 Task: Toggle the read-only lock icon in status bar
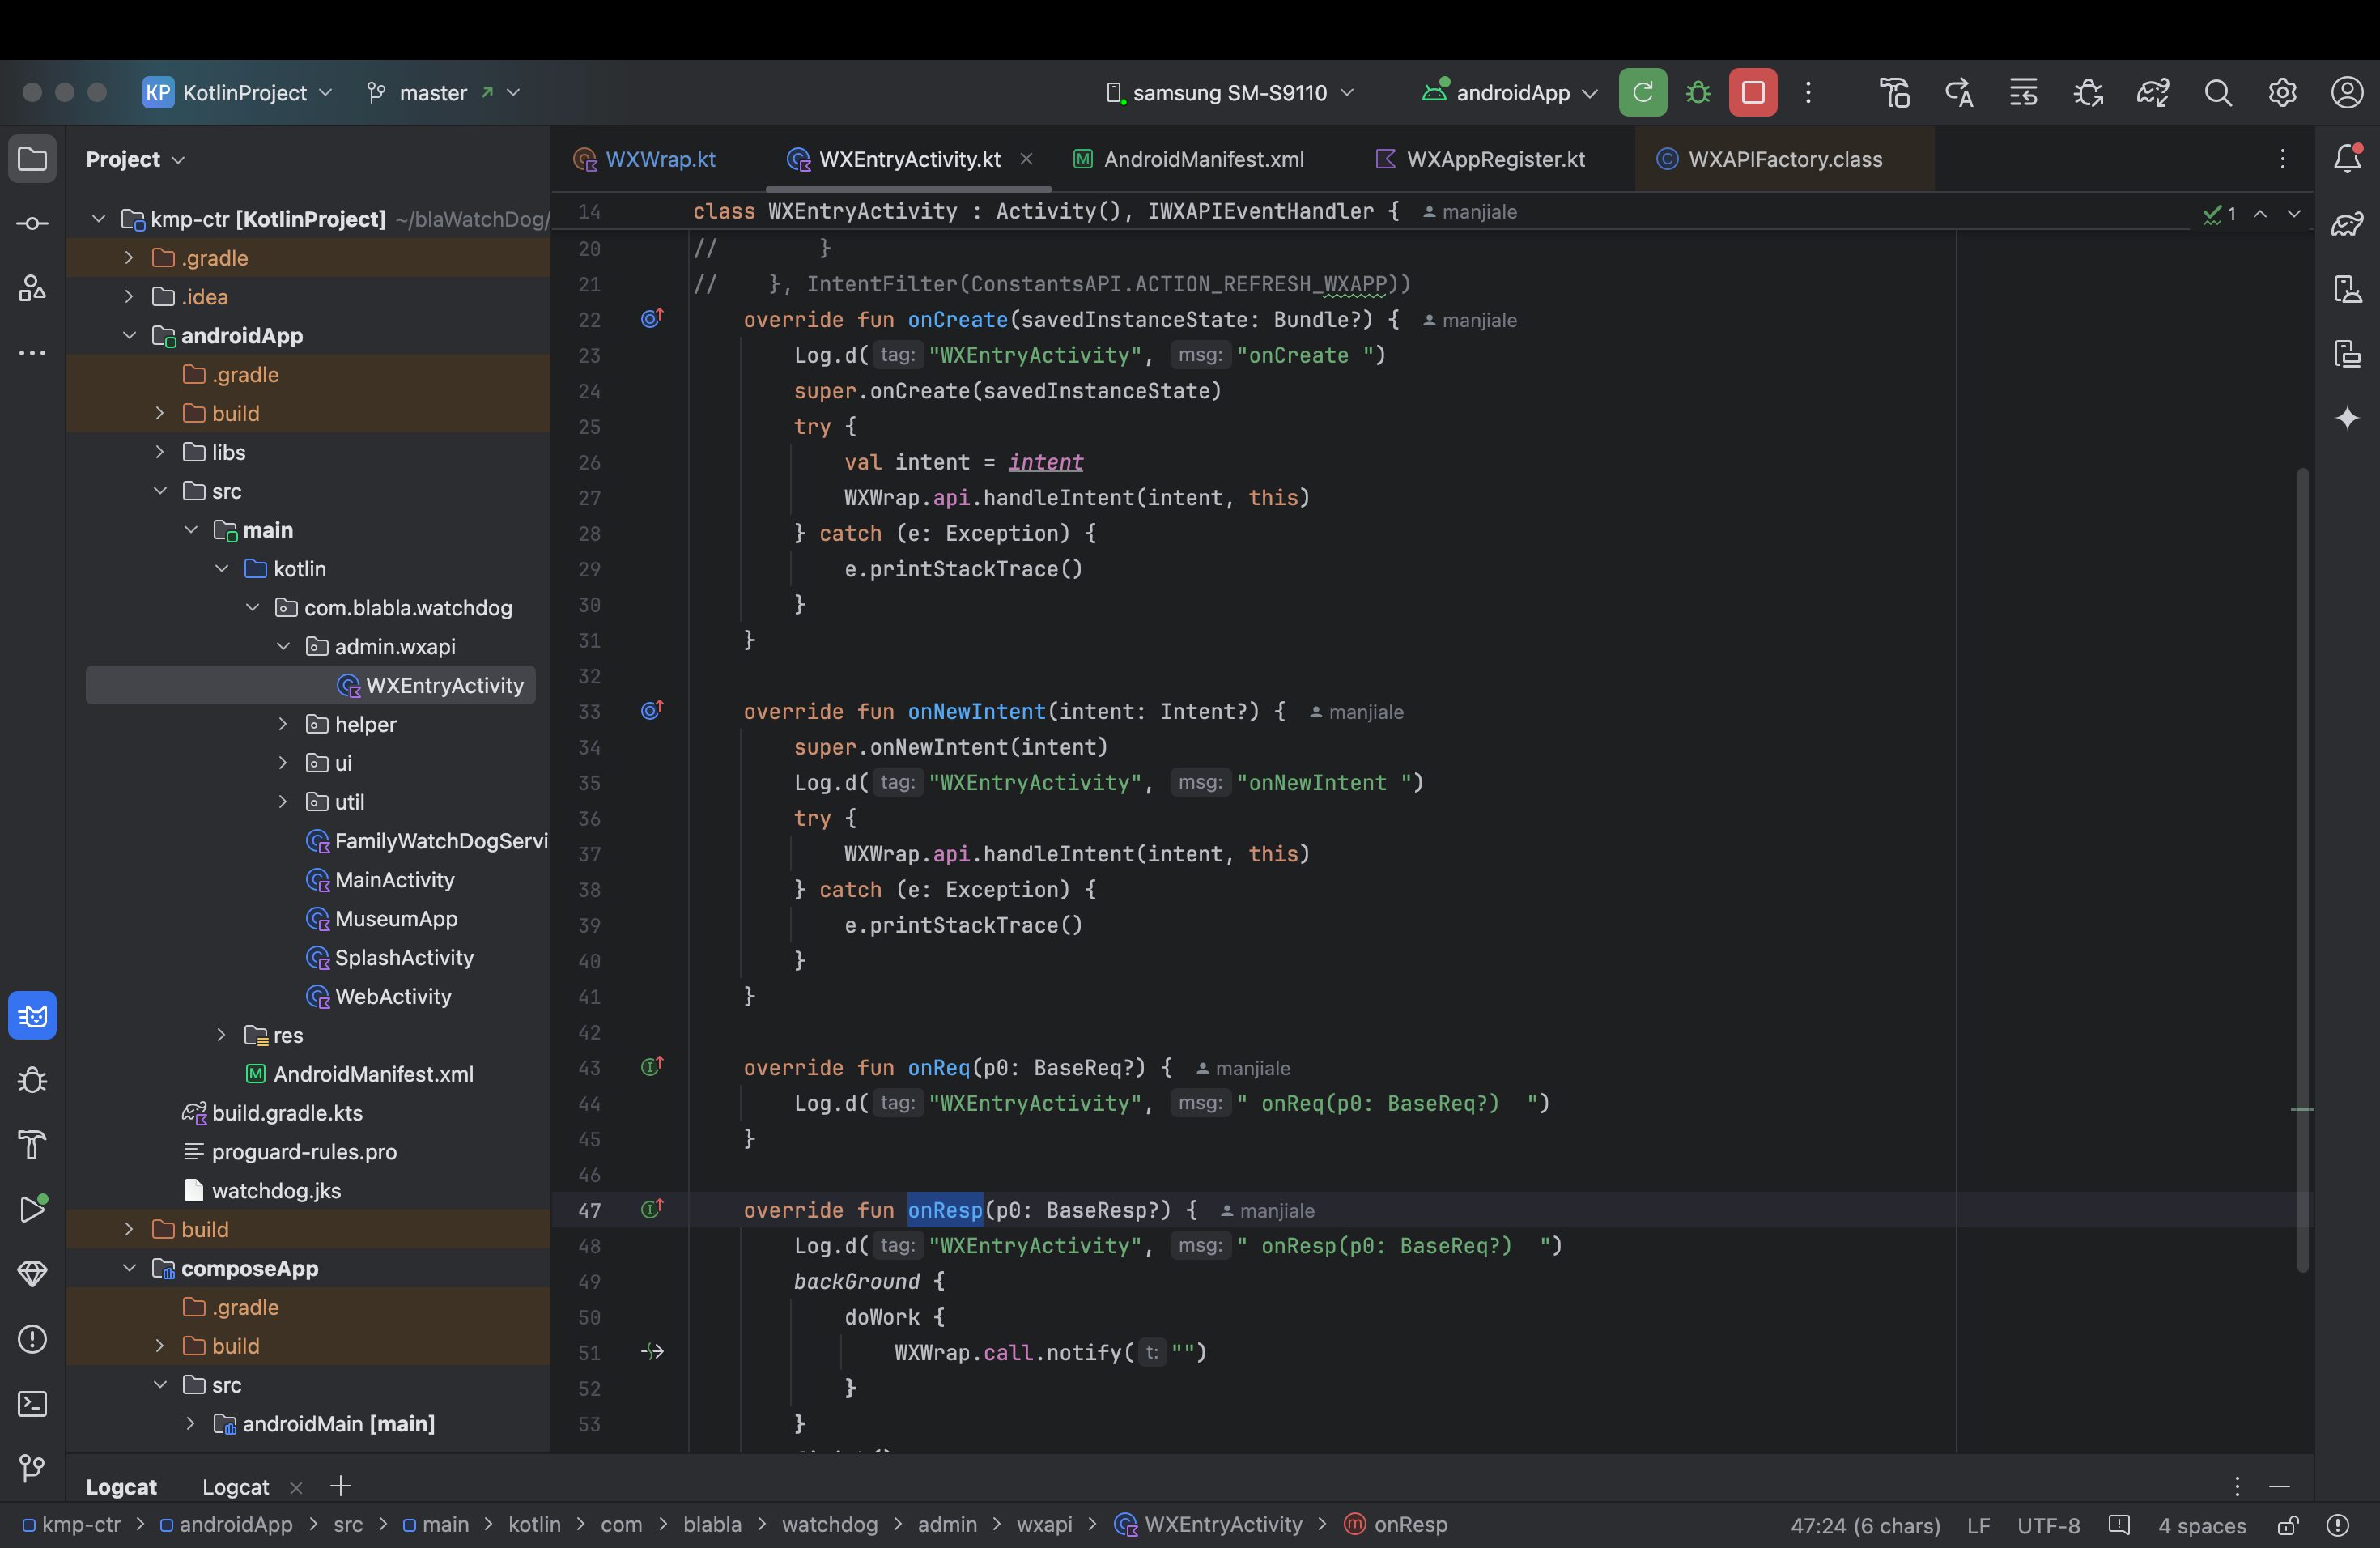point(2288,1525)
